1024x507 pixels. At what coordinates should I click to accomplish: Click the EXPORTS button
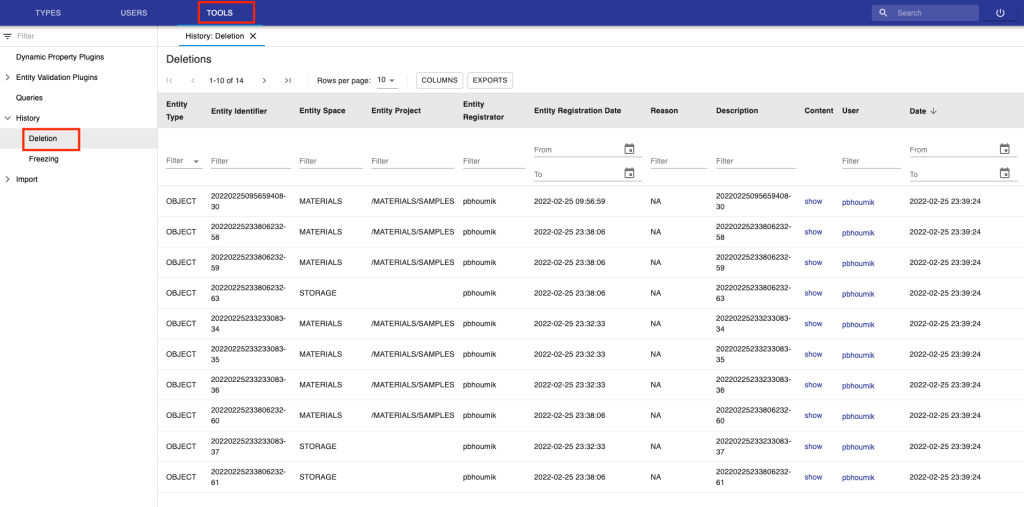point(490,80)
